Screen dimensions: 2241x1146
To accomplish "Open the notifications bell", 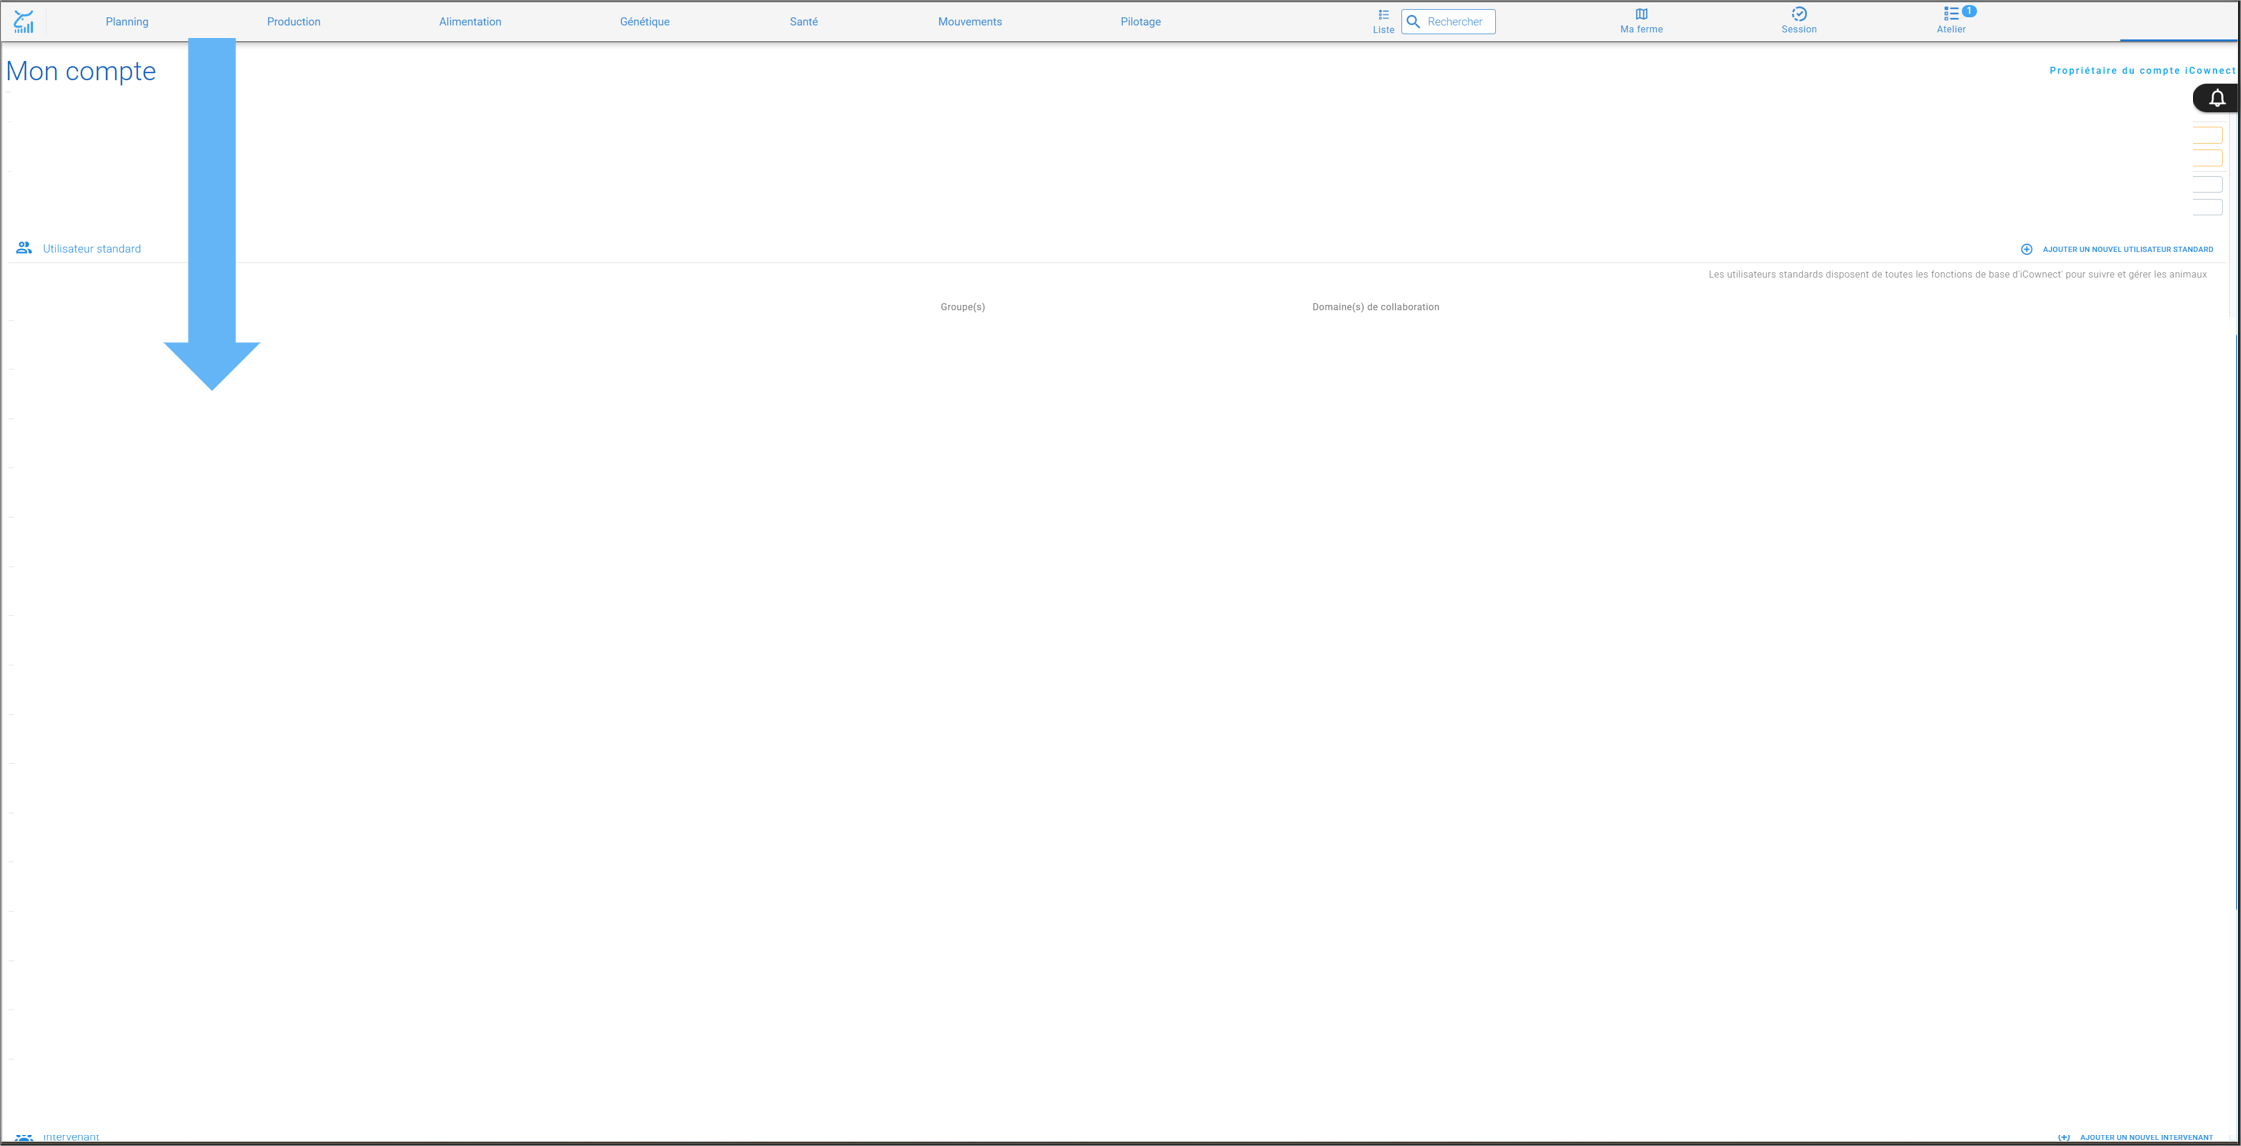I will pyautogui.click(x=2217, y=98).
